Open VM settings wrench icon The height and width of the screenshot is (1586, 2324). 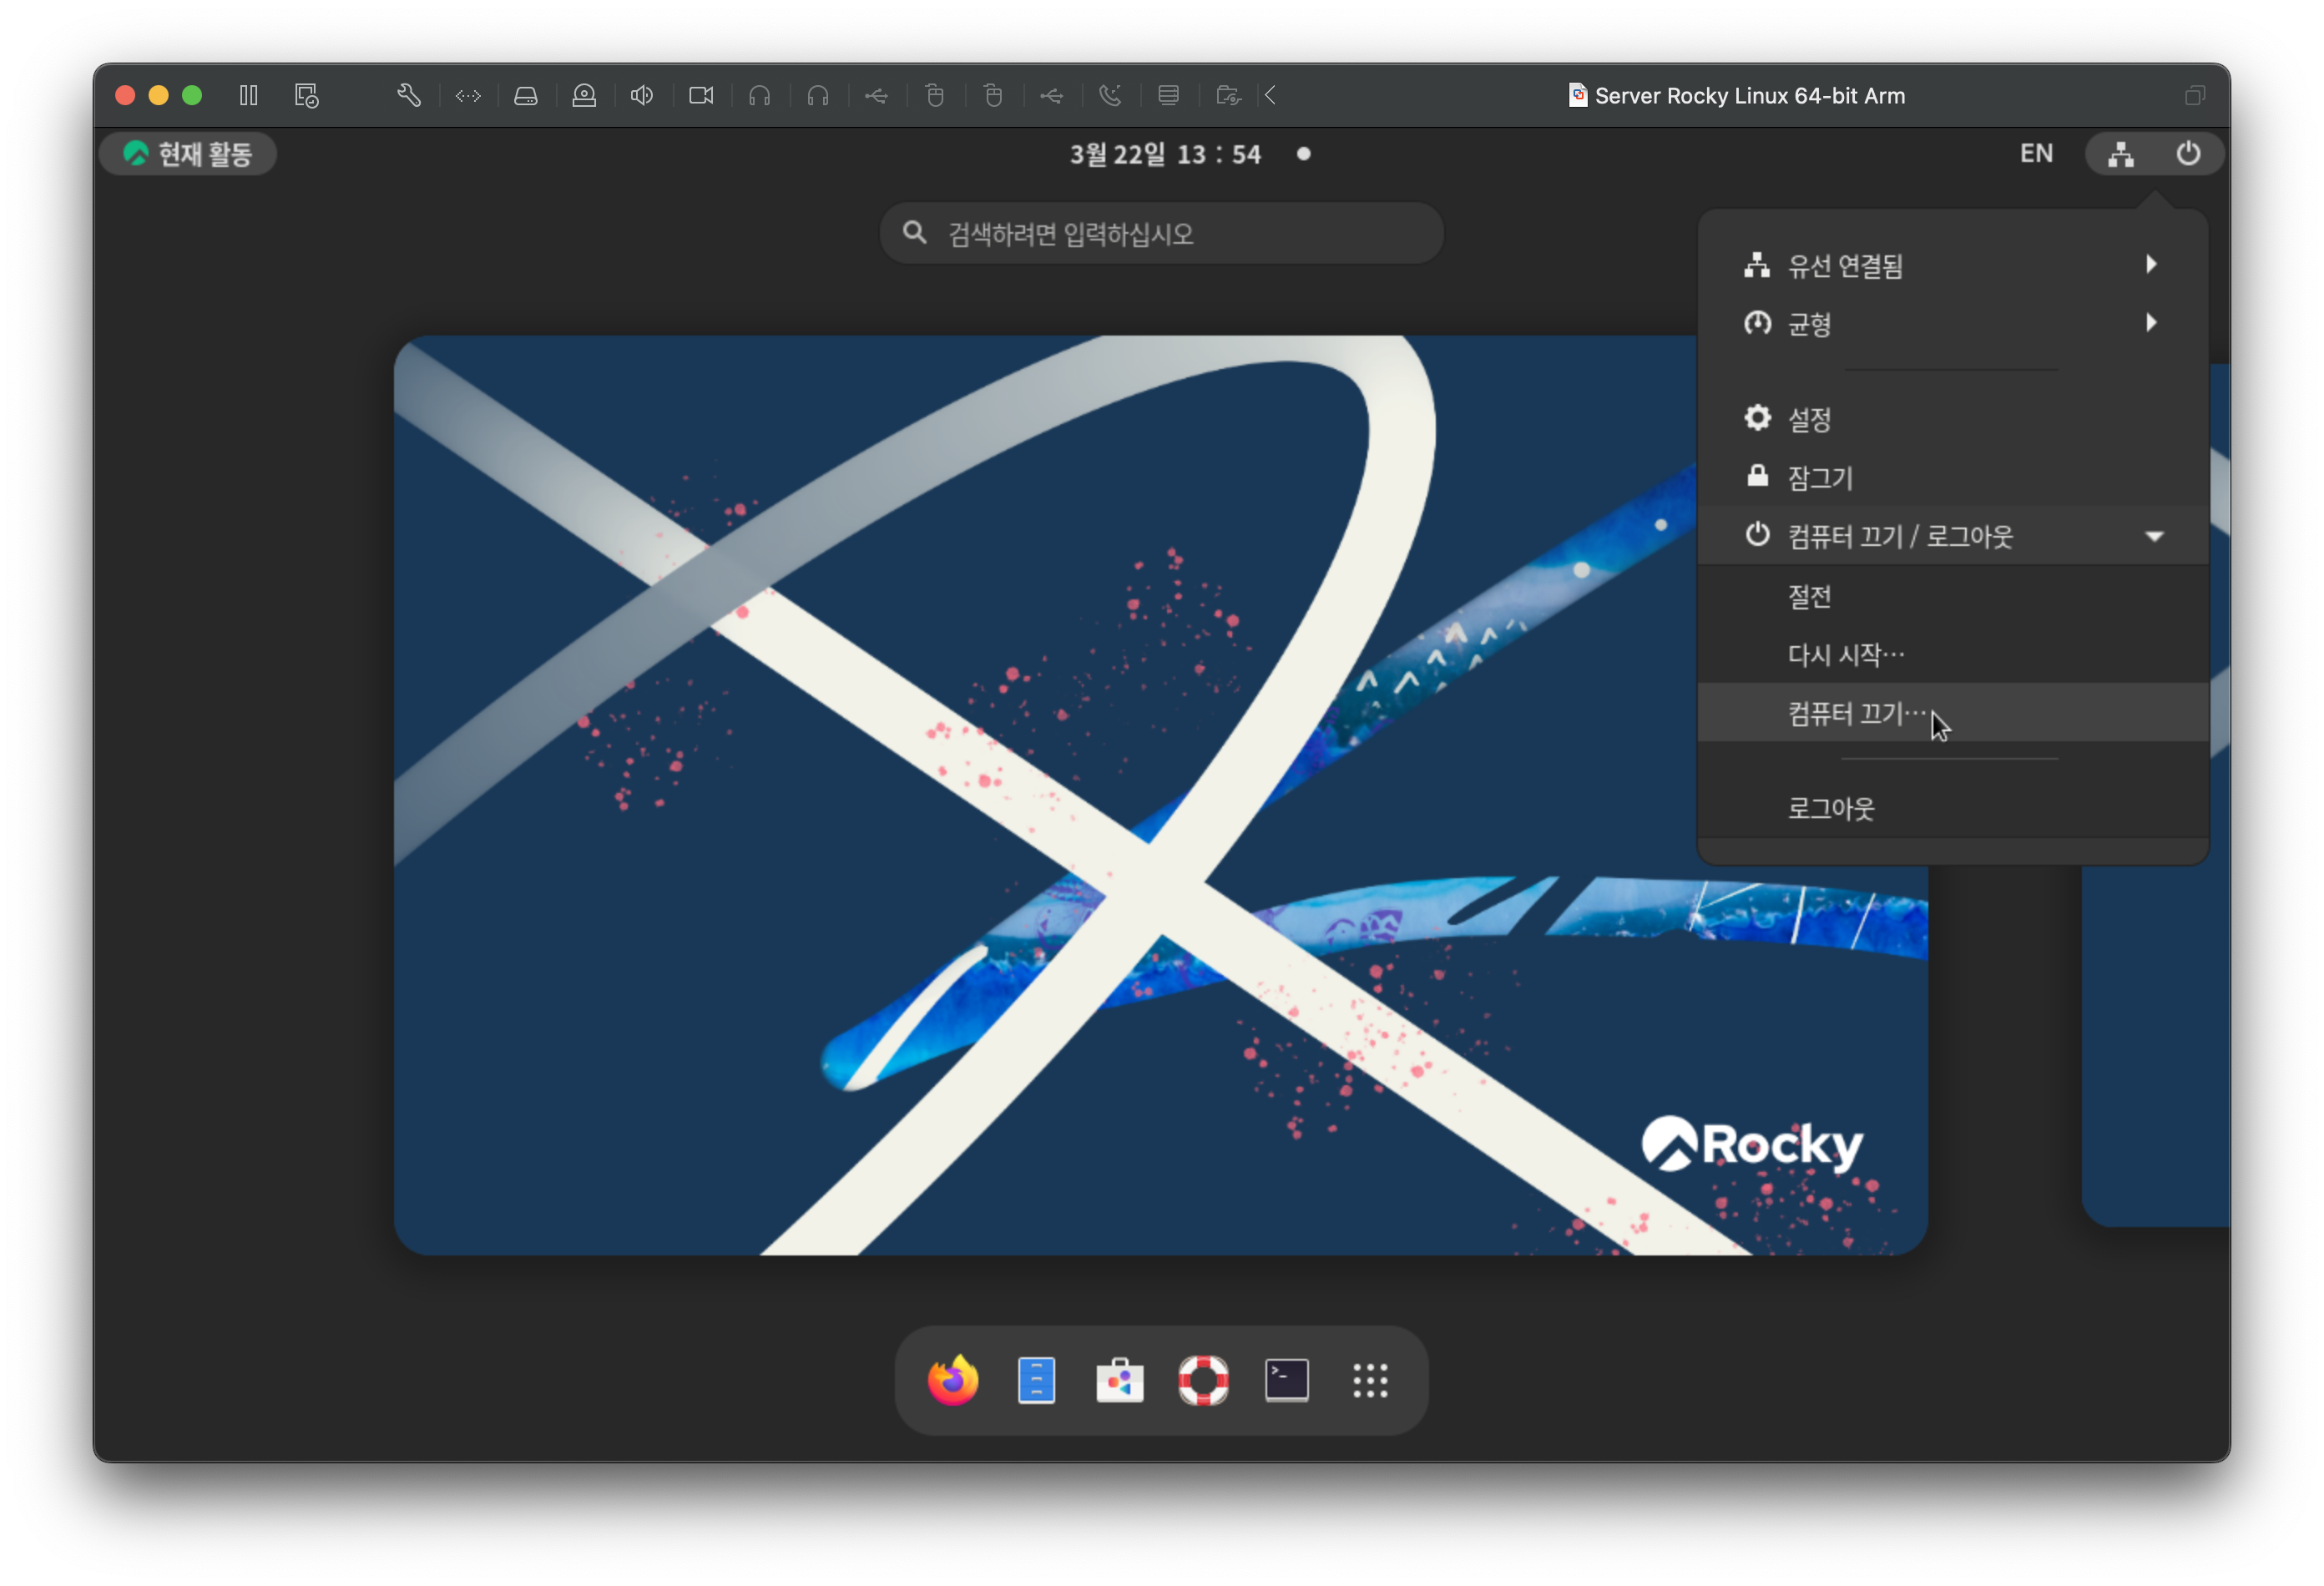click(408, 95)
